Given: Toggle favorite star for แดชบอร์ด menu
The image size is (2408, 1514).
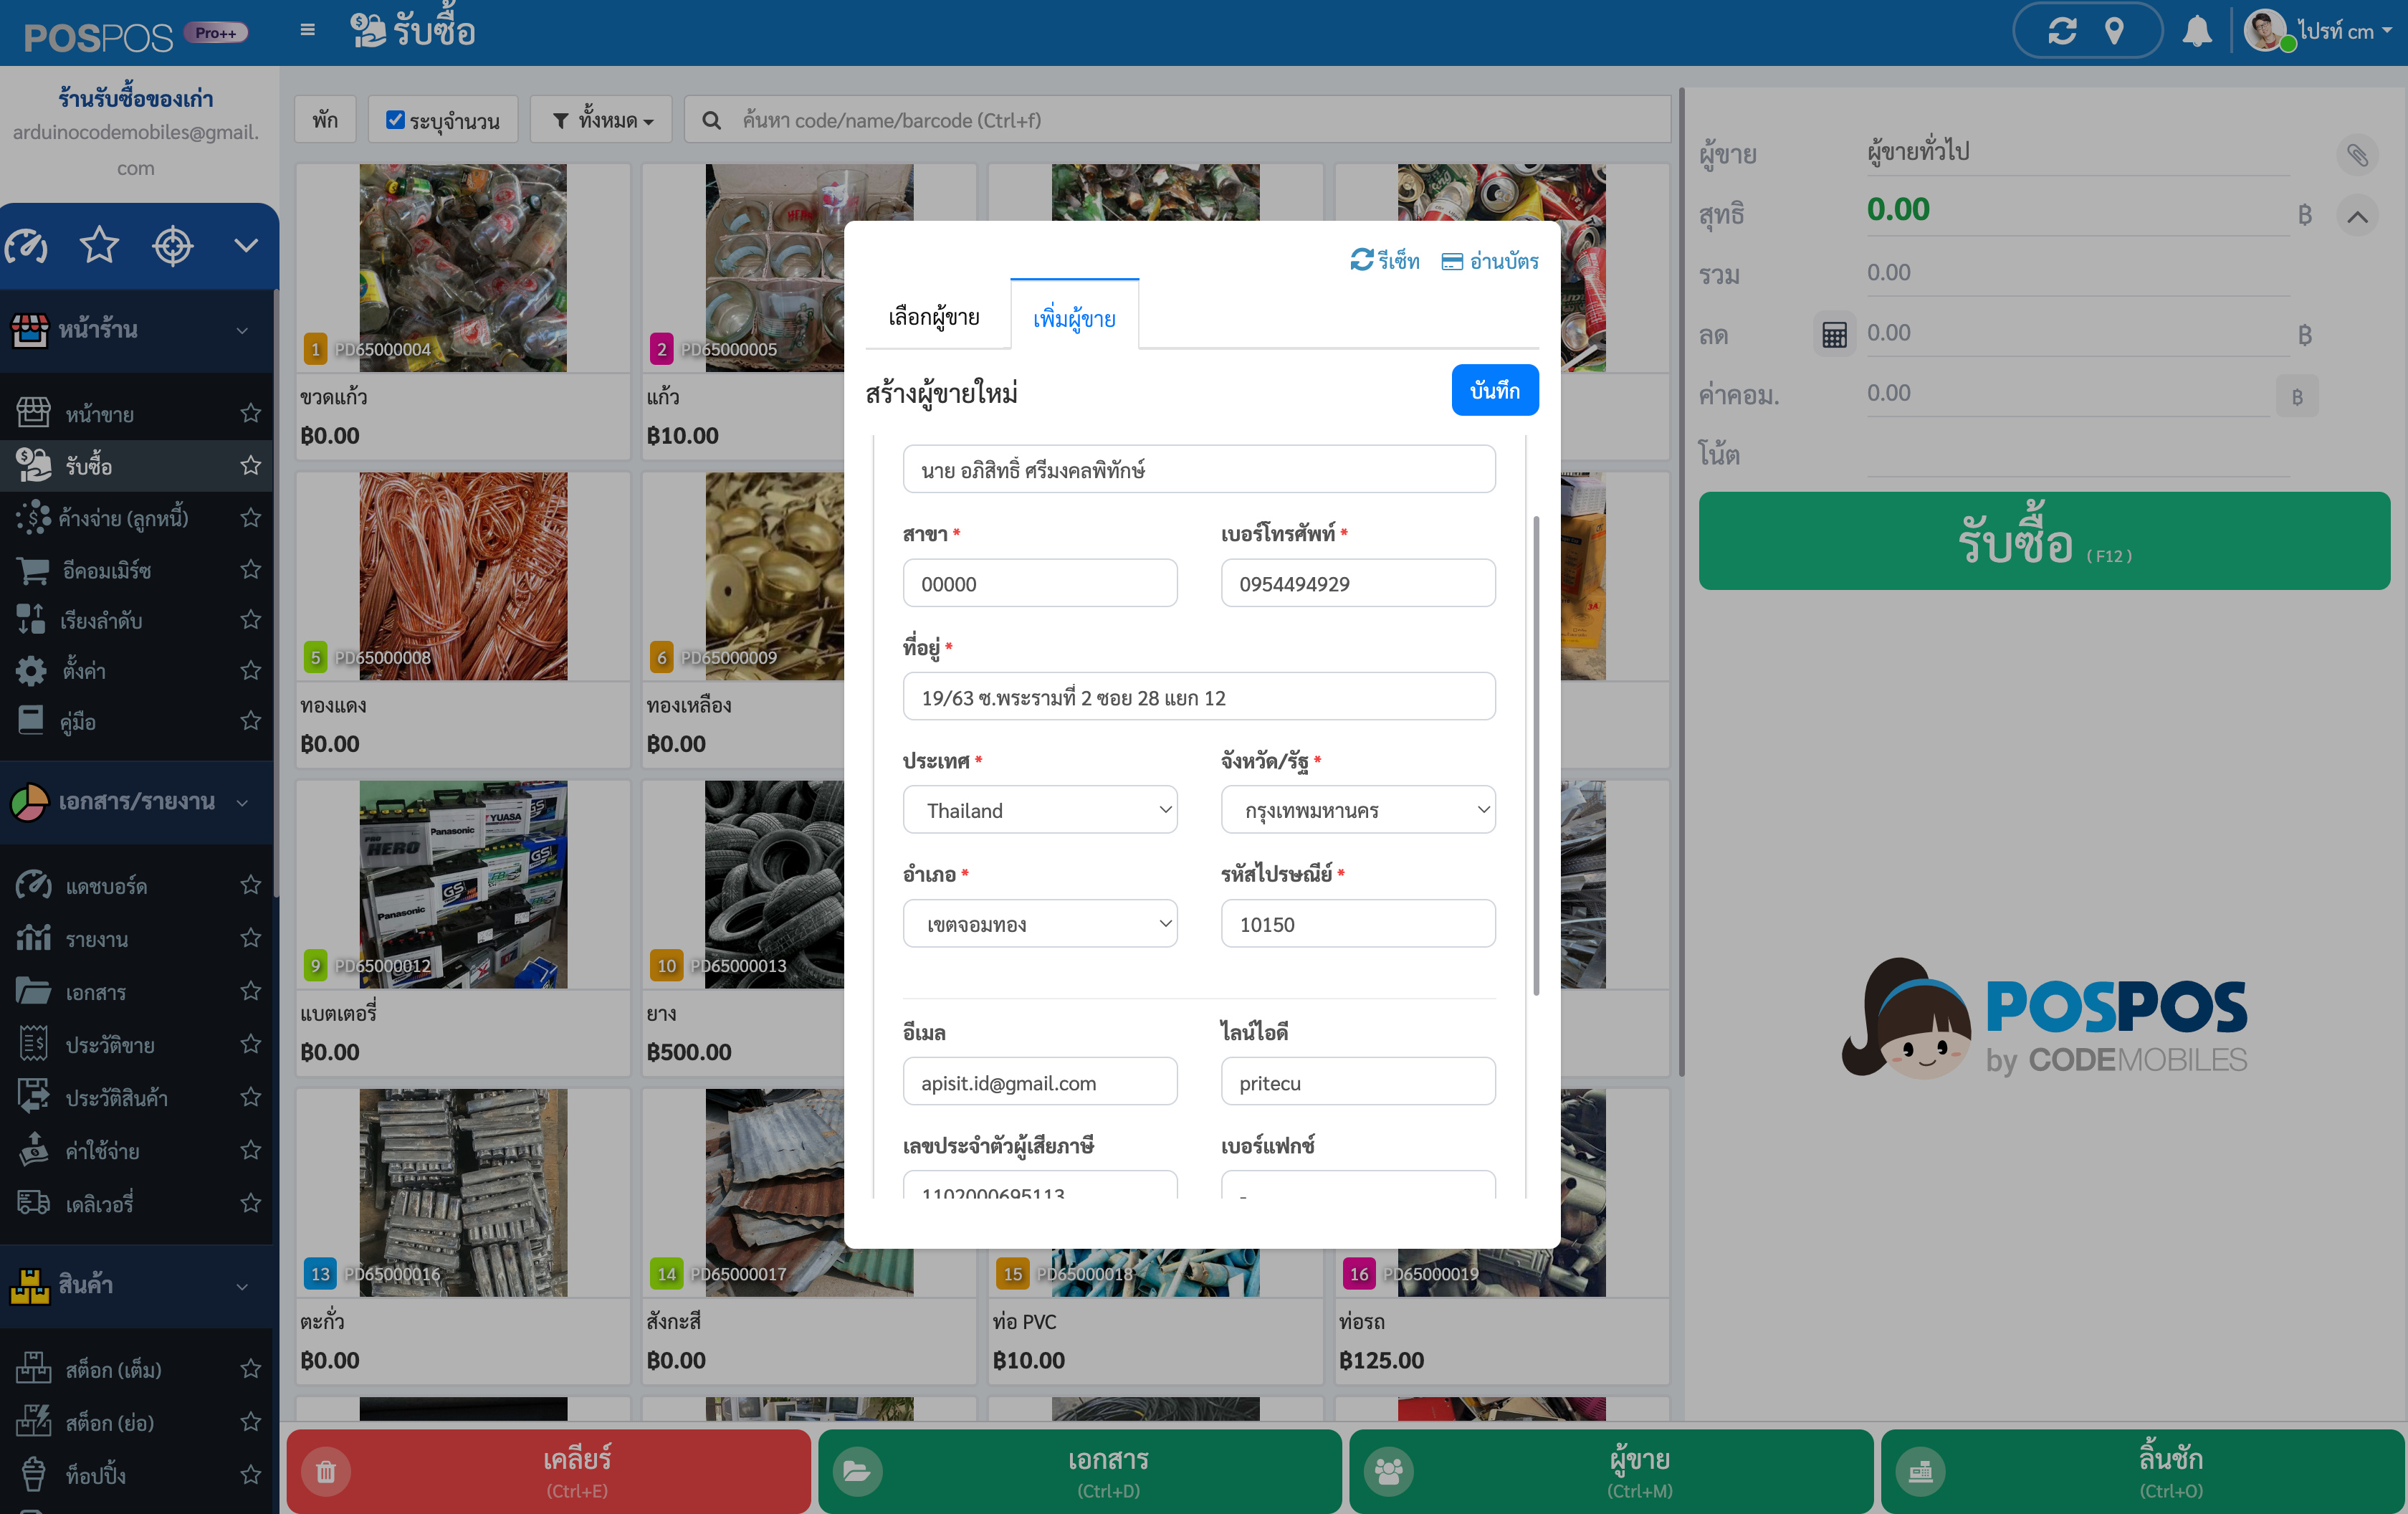Looking at the screenshot, I should 251,885.
